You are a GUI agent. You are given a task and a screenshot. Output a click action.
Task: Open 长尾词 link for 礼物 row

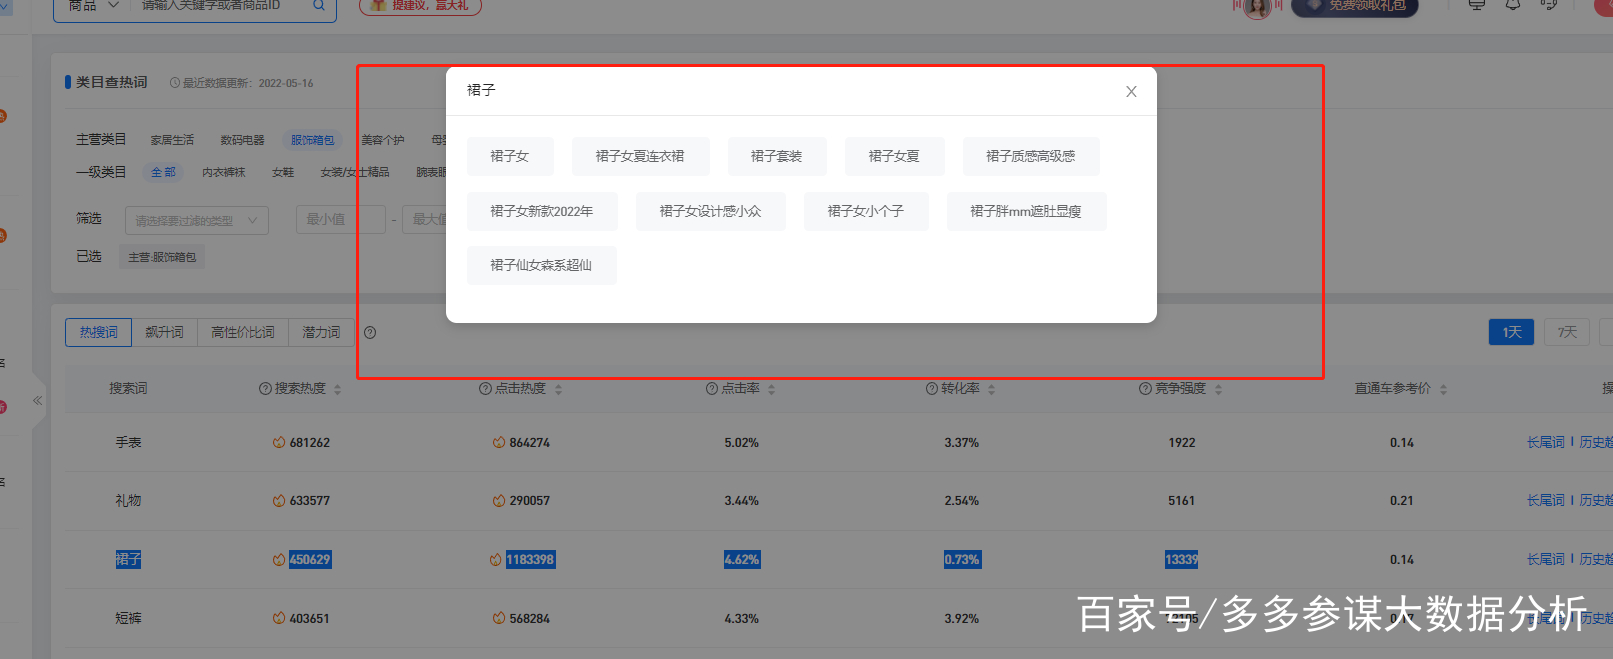[1545, 500]
